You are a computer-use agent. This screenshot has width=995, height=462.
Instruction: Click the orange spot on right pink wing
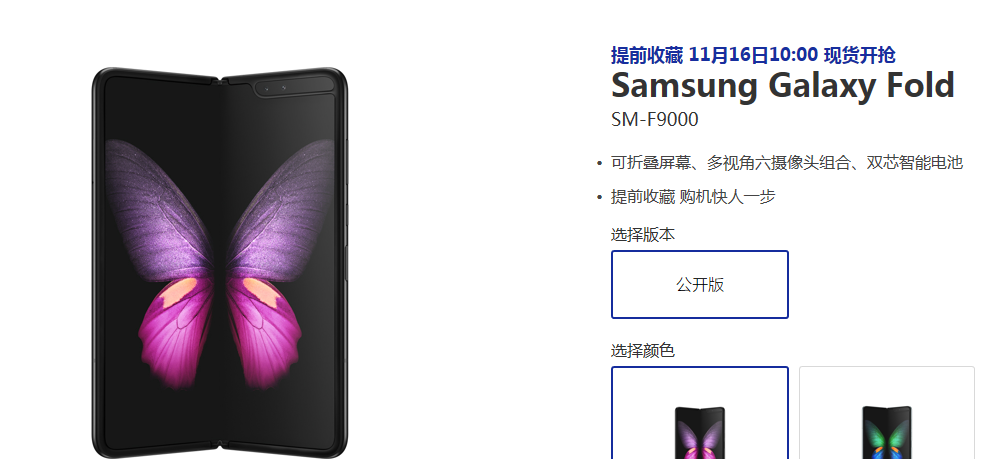[260, 293]
